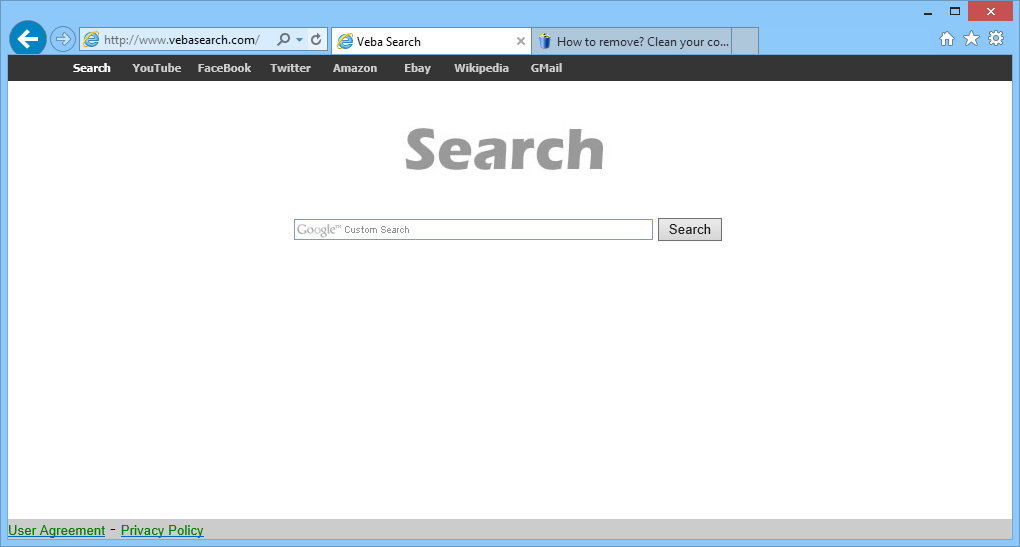Open the FaceBook link in navigation bar
Screen dimensions: 1020x547
coord(224,68)
